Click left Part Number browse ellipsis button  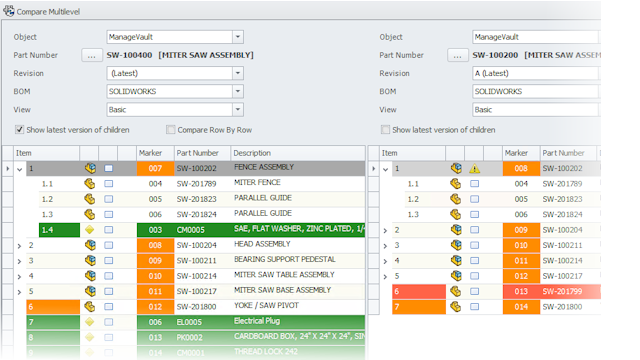click(x=92, y=55)
